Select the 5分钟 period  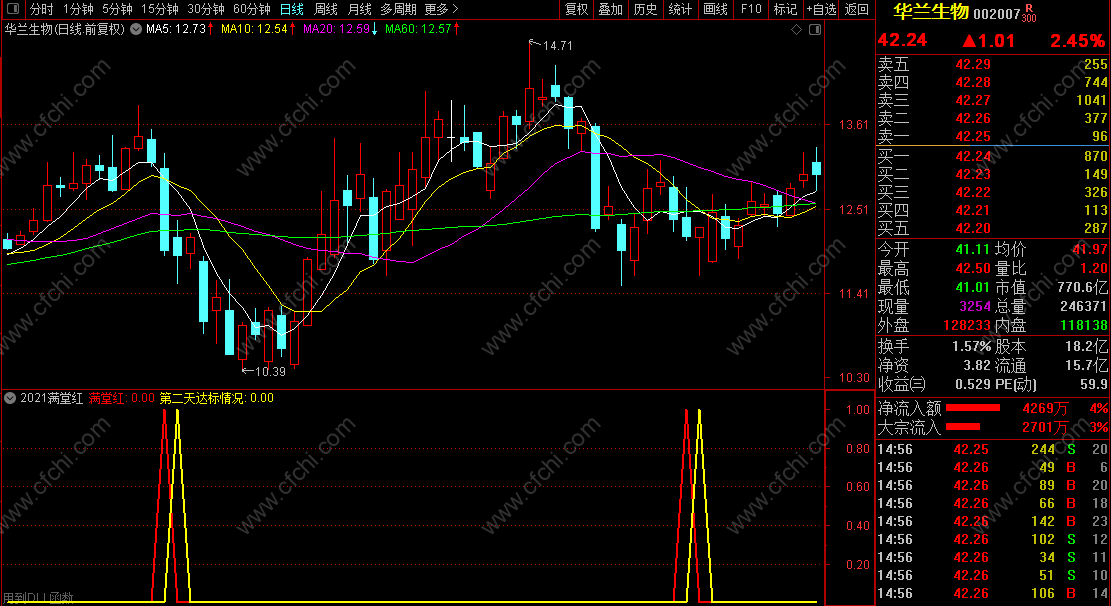coord(117,9)
